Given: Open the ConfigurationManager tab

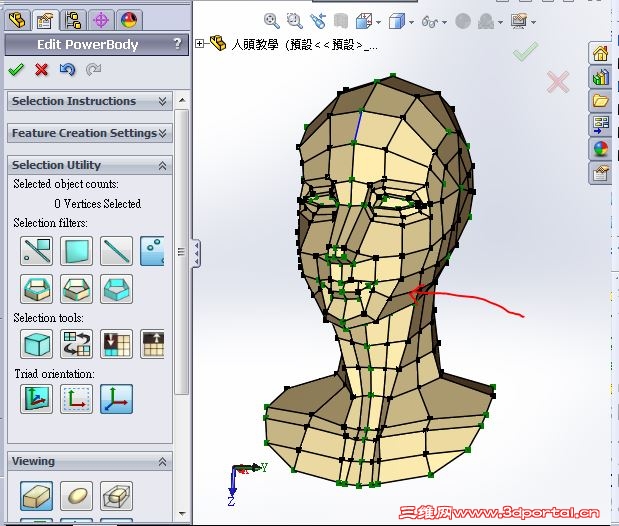Looking at the screenshot, I should 73,20.
